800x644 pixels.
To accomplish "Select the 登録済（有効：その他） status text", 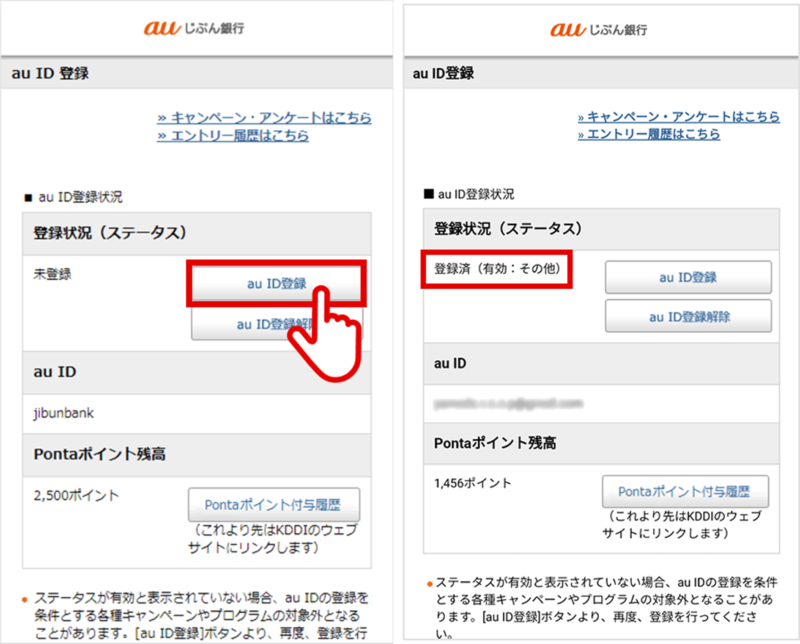I will click(497, 268).
